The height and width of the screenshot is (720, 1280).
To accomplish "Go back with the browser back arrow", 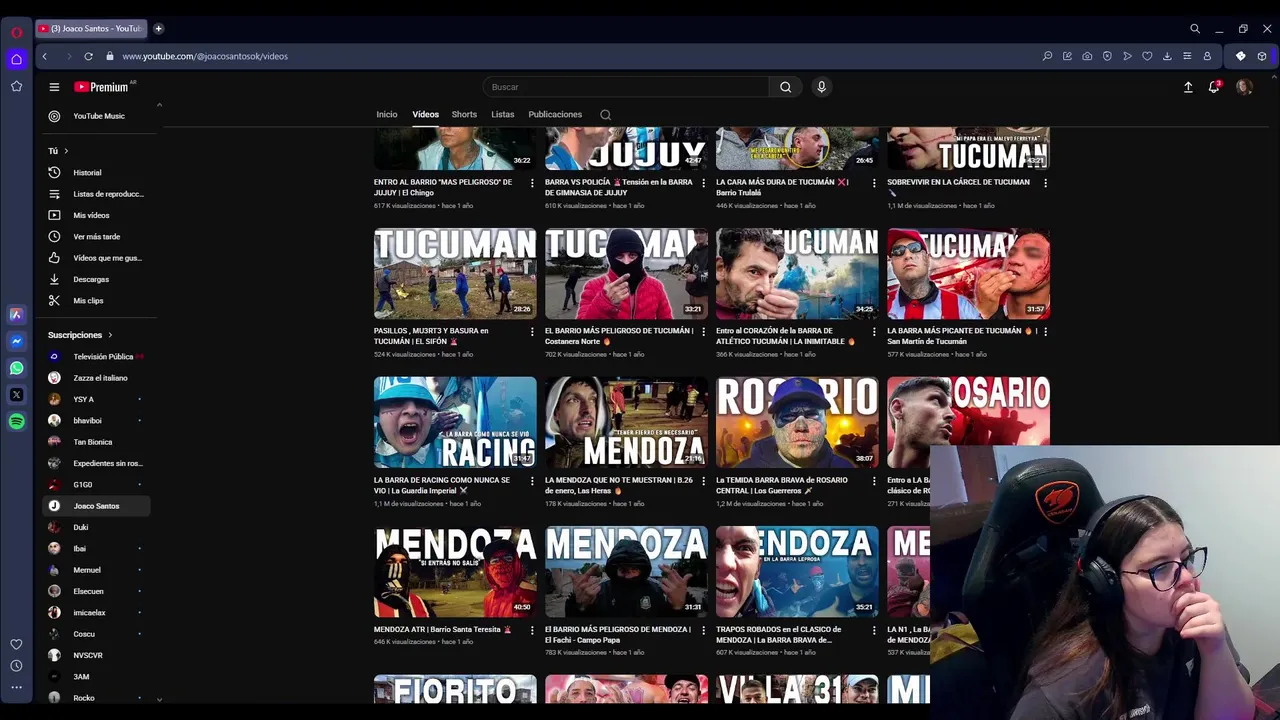I will pos(44,56).
